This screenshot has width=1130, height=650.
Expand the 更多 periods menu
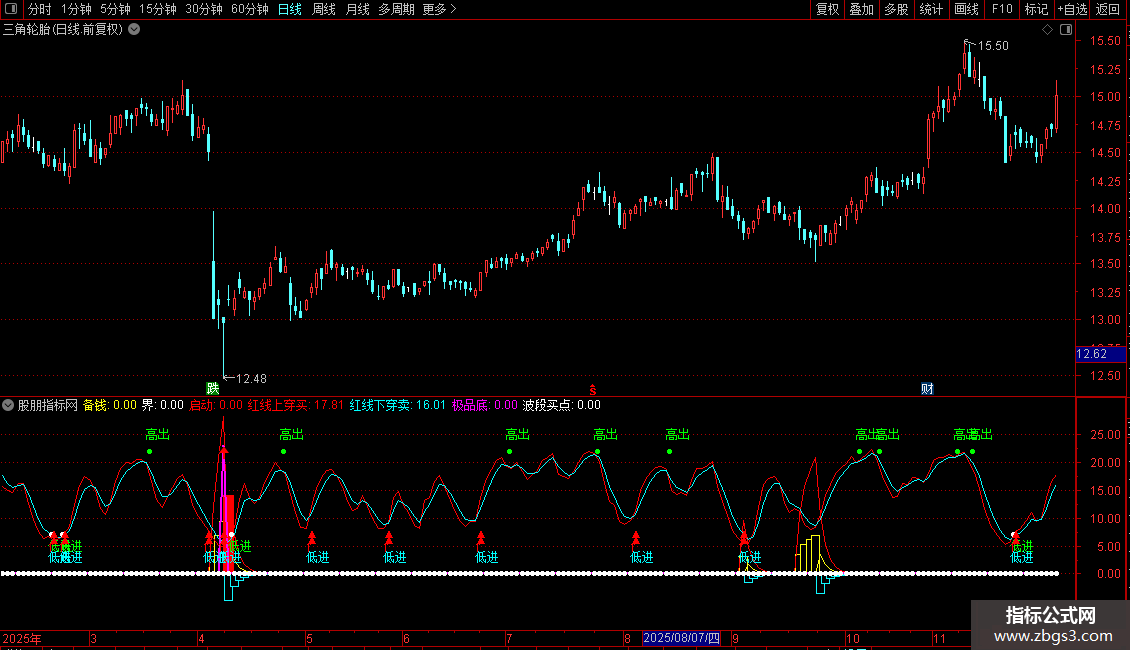click(439, 9)
